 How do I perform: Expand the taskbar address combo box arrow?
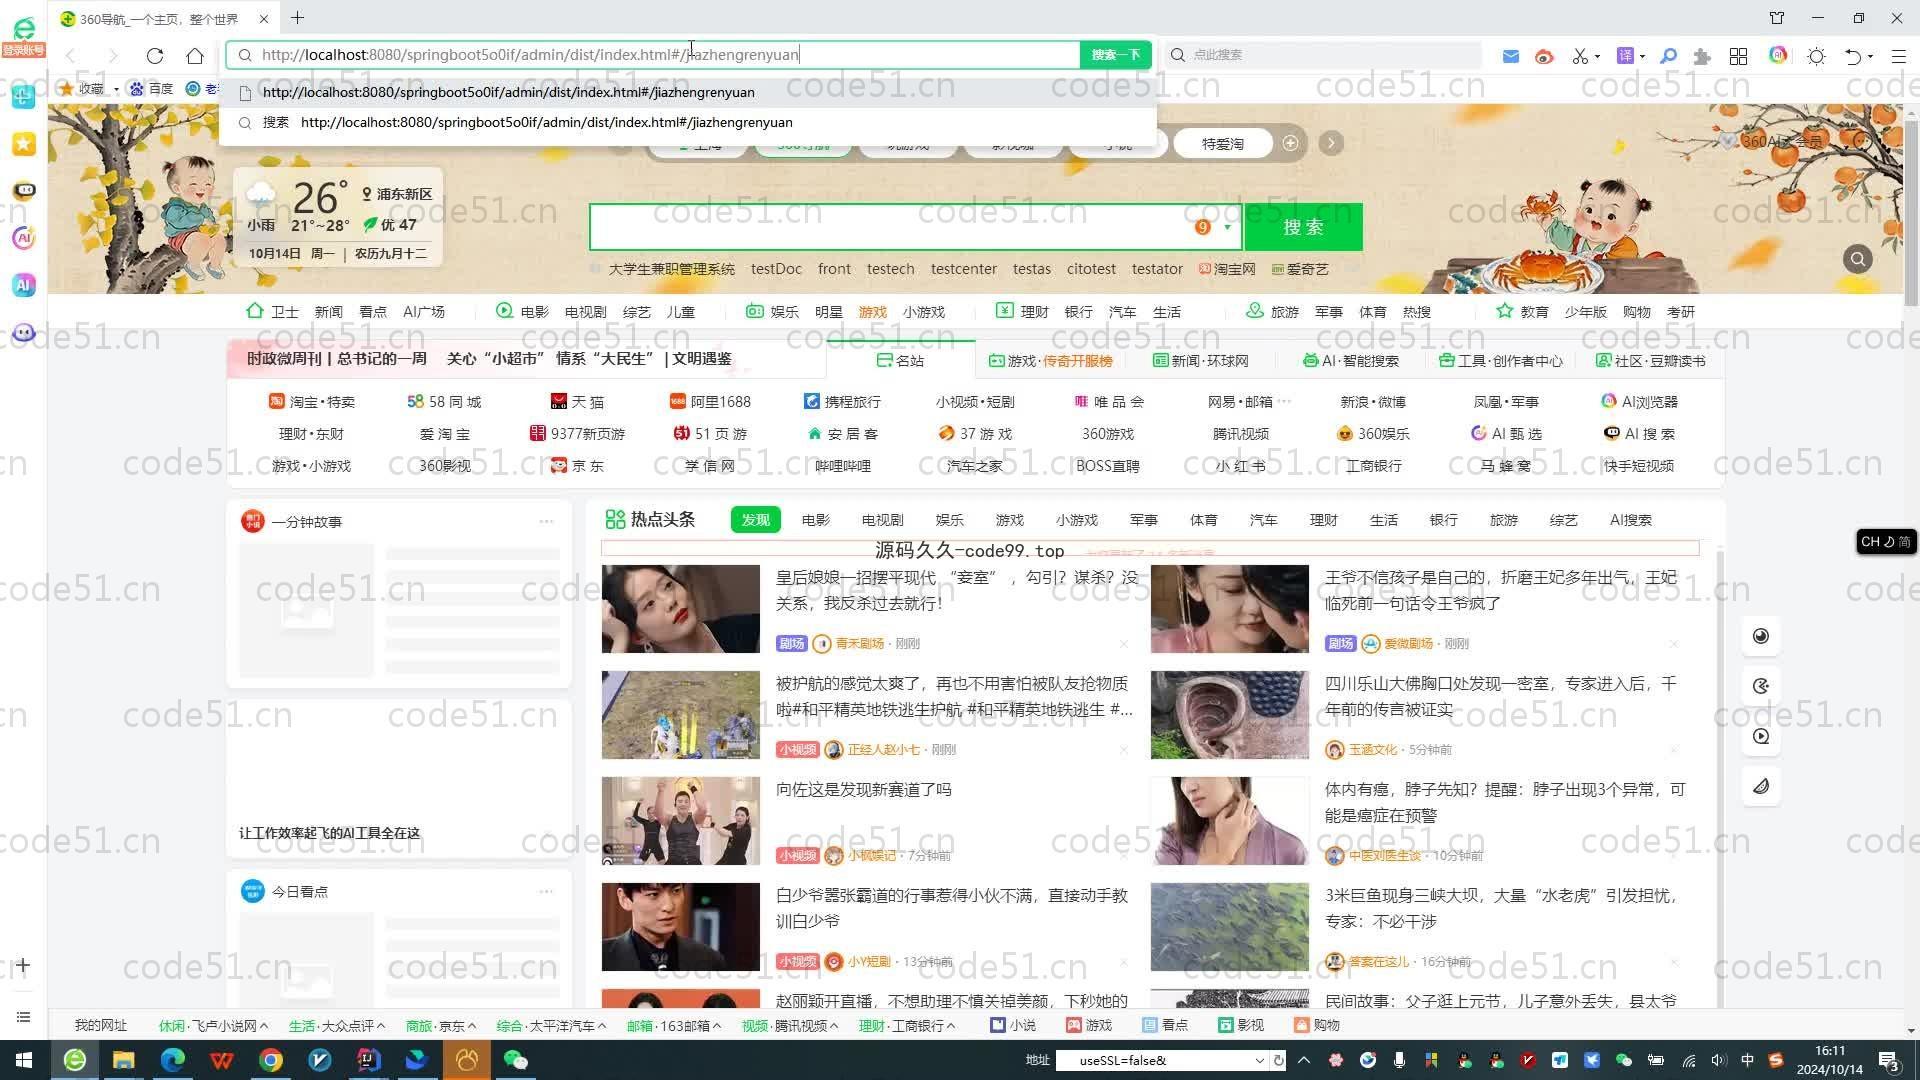tap(1259, 1061)
